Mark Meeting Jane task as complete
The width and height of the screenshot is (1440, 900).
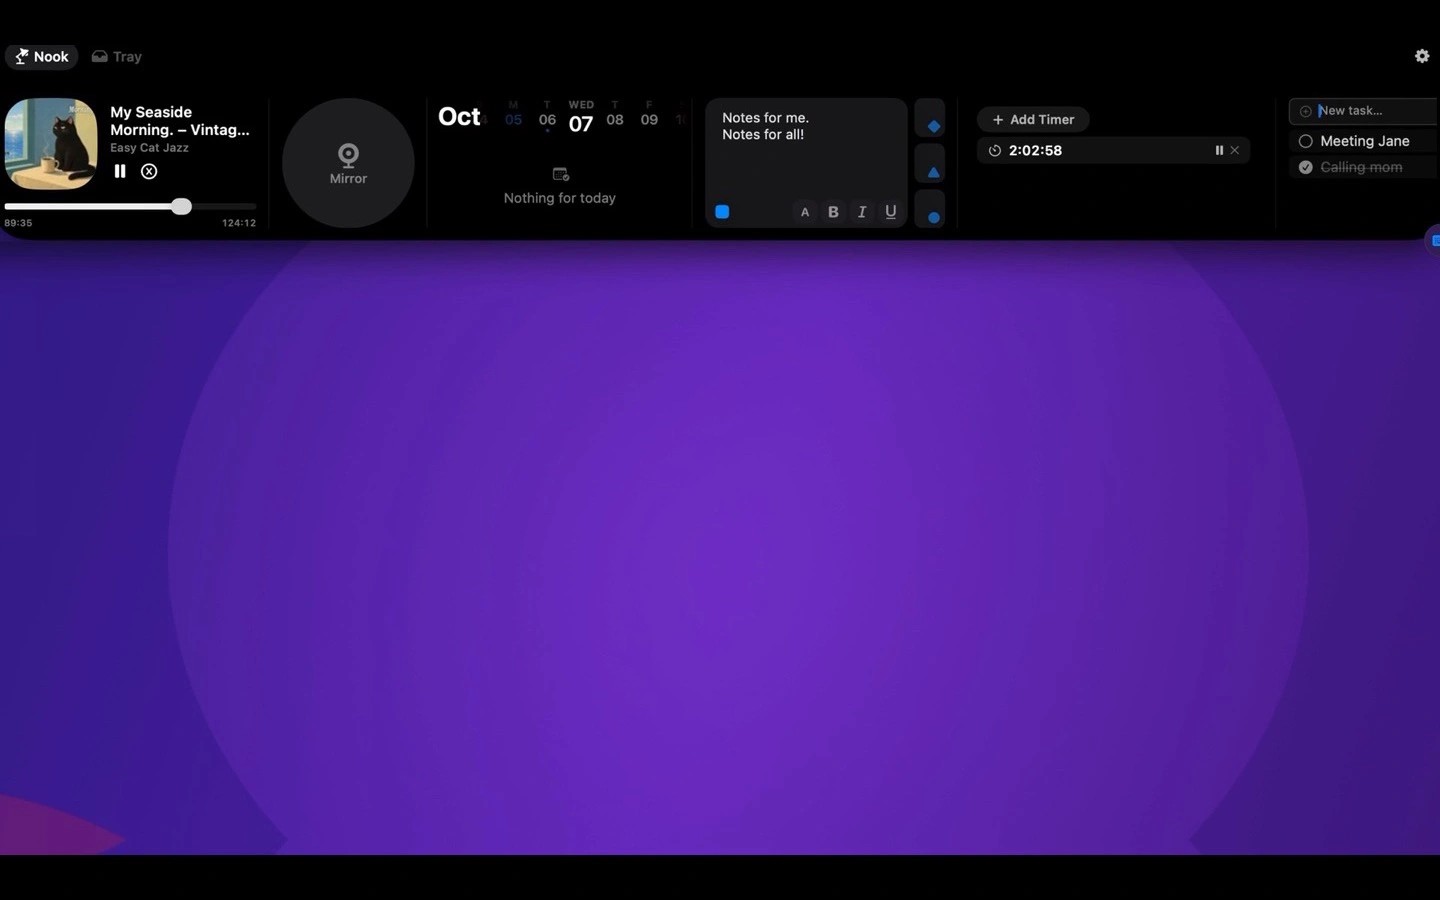pos(1305,141)
